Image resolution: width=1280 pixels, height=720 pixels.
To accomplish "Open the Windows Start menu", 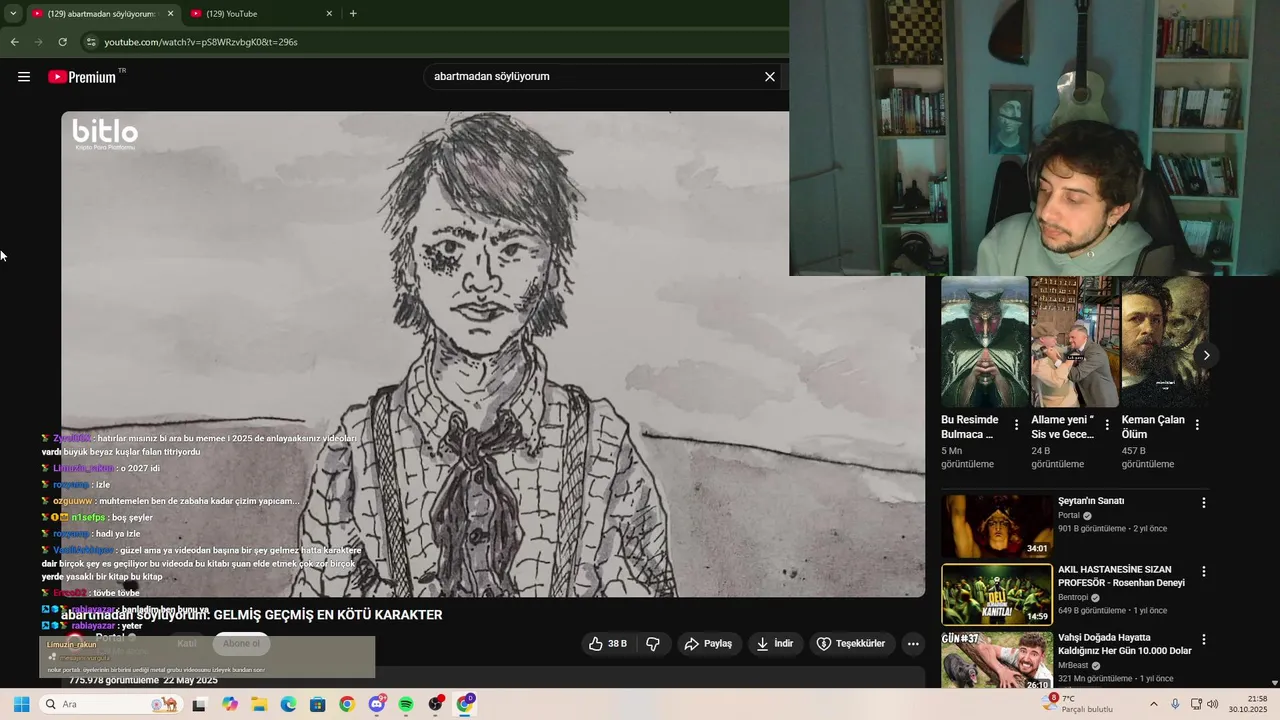I will coord(21,704).
